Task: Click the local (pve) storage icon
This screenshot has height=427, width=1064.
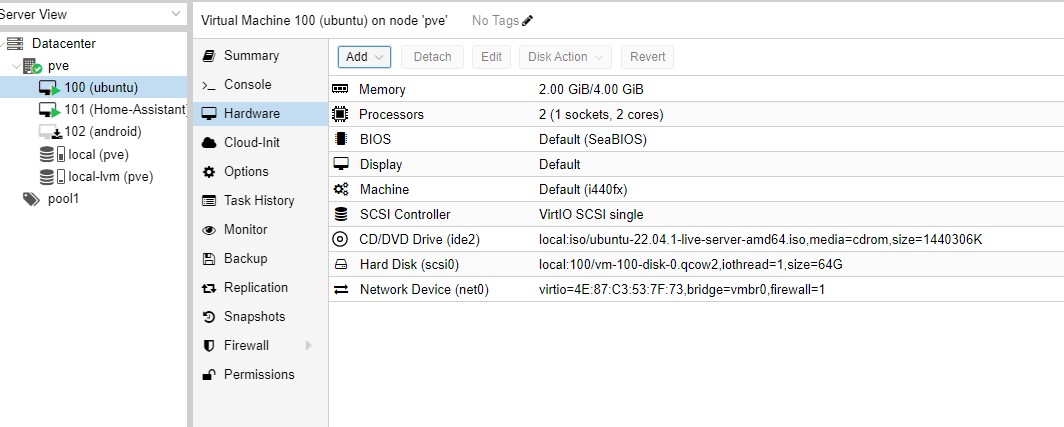Action: pyautogui.click(x=47, y=154)
